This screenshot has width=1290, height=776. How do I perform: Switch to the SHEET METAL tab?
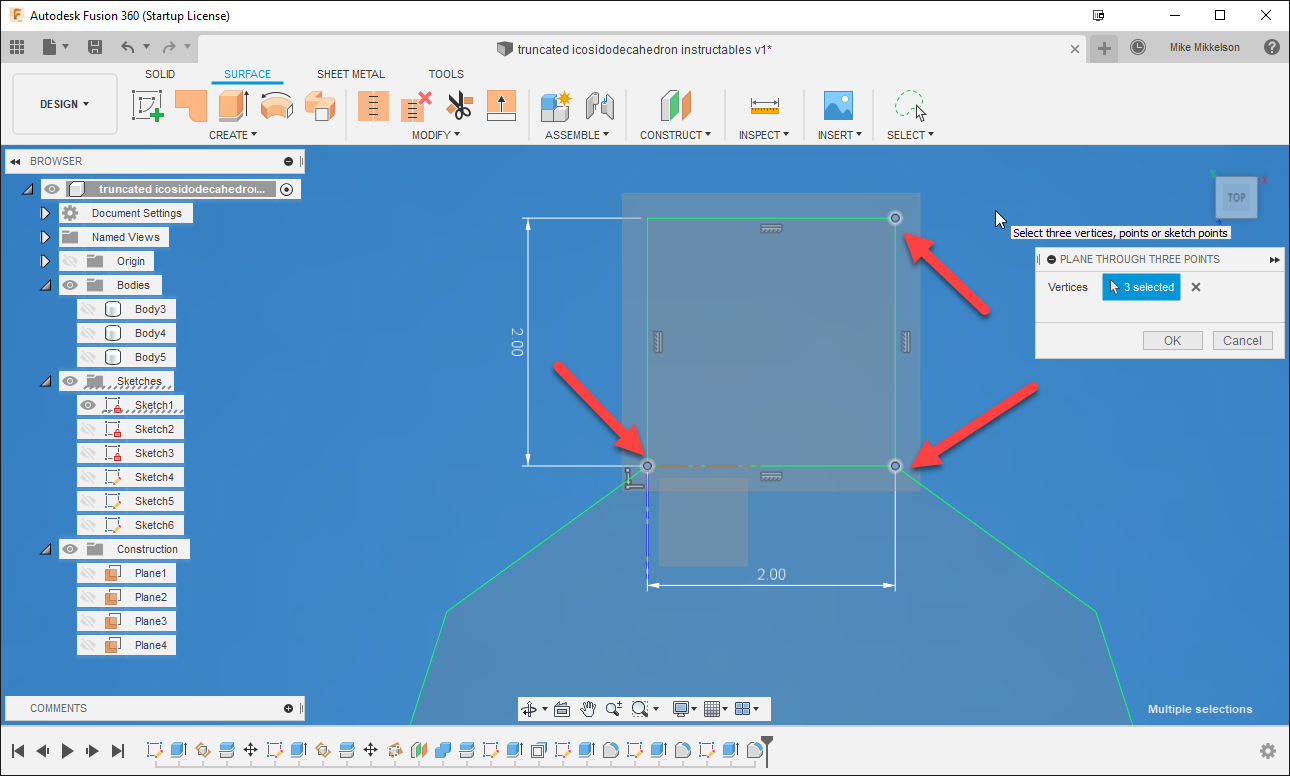coord(350,73)
